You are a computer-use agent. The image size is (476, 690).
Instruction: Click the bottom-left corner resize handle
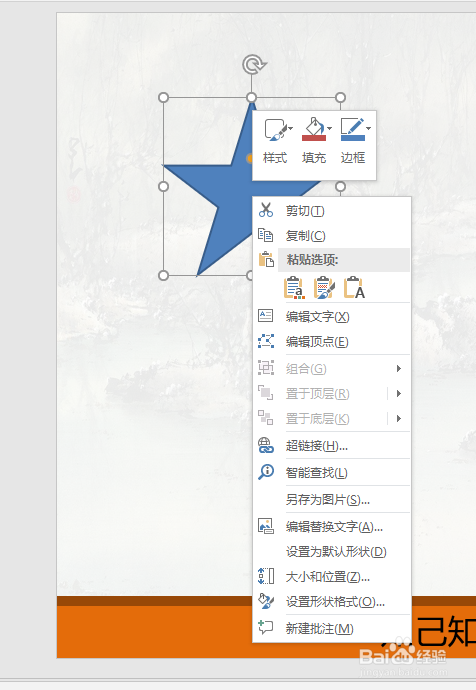[163, 275]
